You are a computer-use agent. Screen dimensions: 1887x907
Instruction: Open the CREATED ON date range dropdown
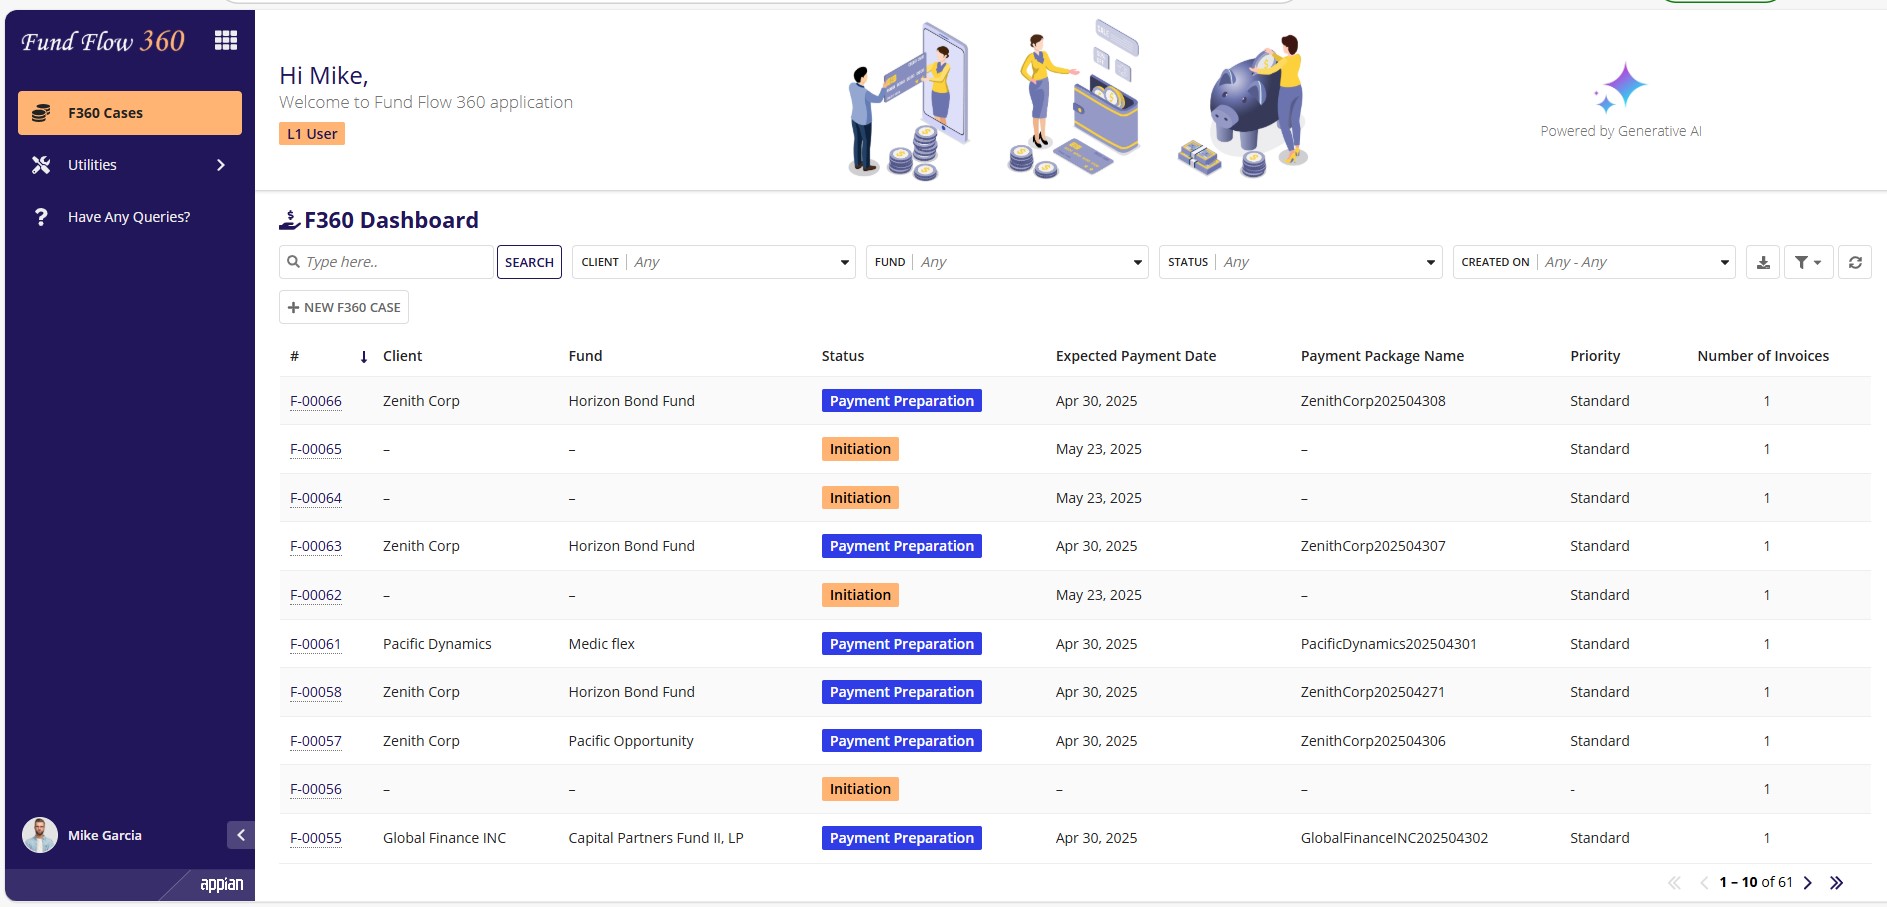(x=1594, y=262)
